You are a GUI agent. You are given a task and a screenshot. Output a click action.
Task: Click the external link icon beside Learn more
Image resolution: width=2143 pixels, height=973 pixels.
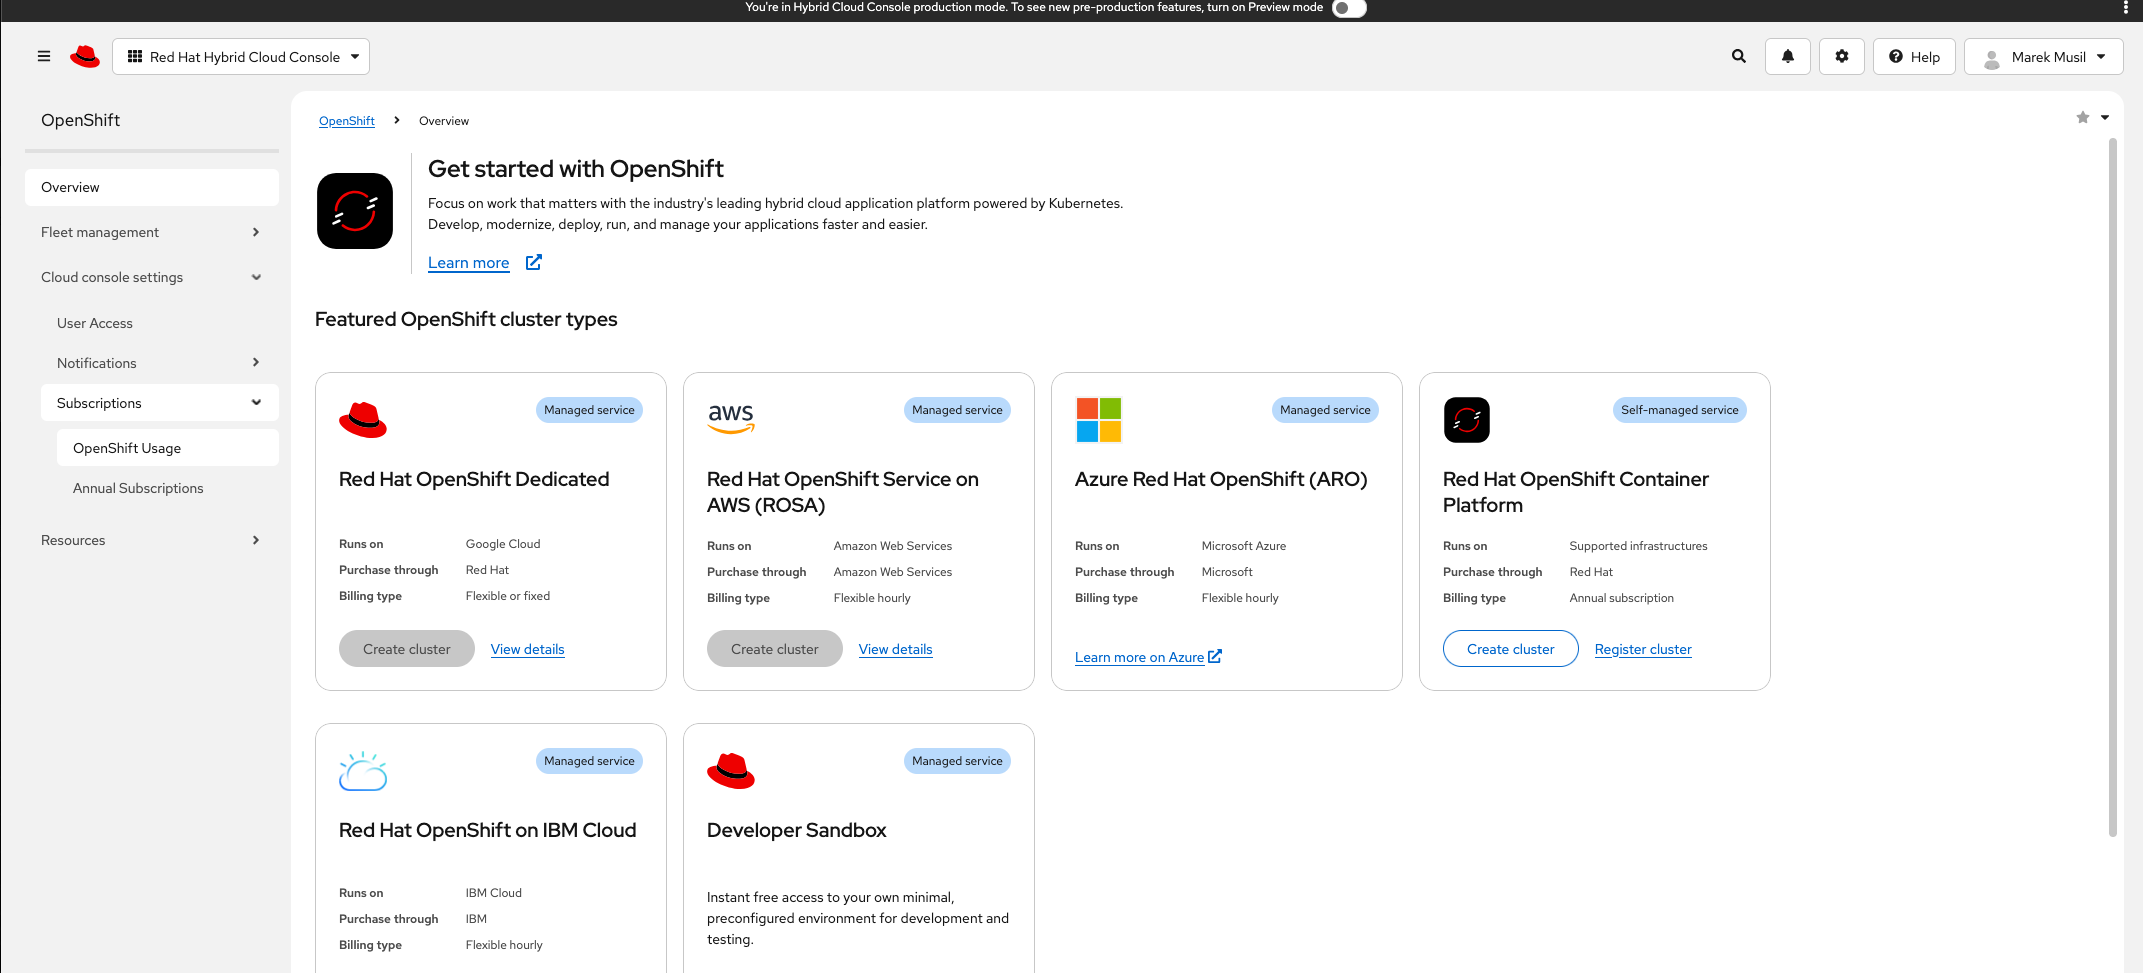pos(534,262)
